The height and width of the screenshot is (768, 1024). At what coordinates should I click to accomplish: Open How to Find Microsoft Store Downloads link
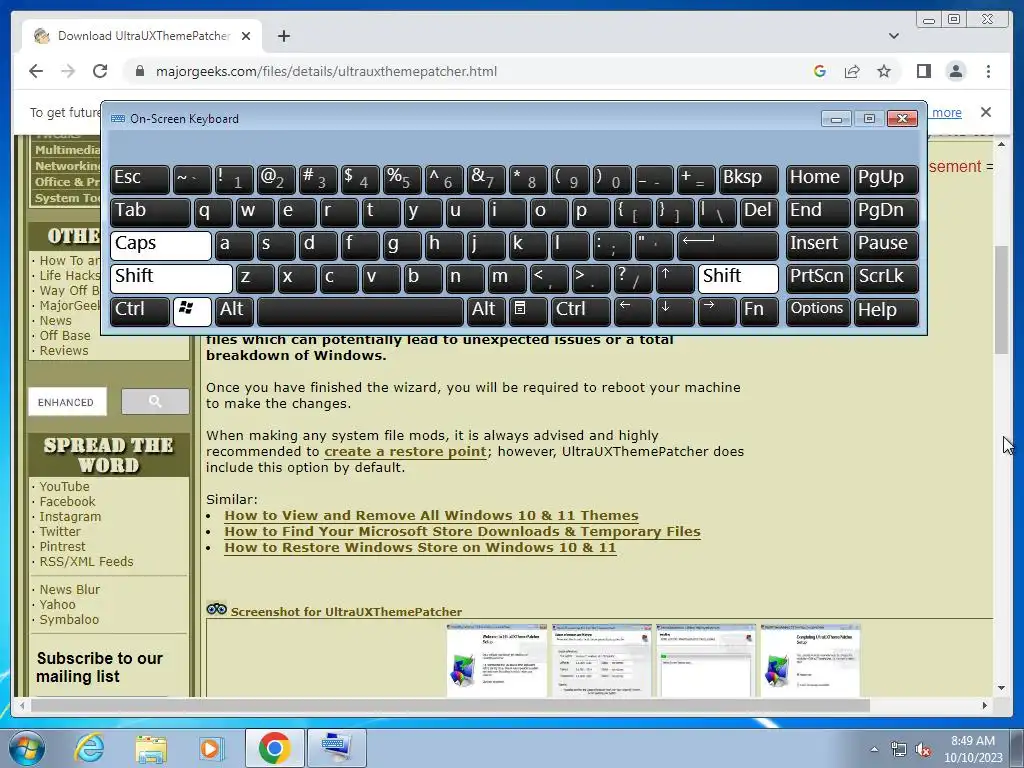click(x=462, y=532)
